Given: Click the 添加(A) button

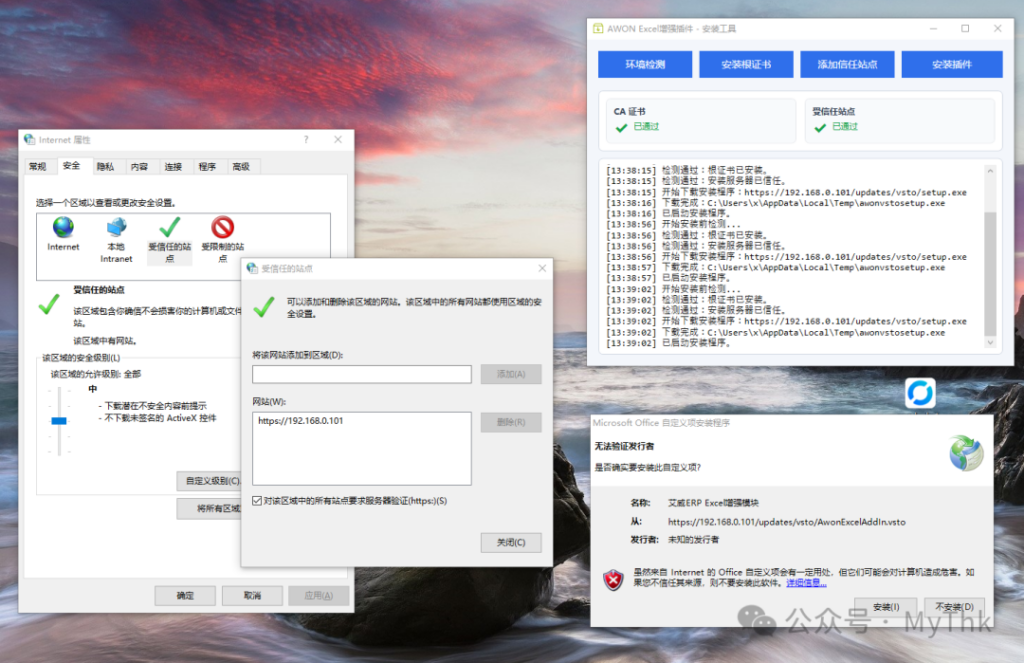Looking at the screenshot, I should (x=511, y=374).
